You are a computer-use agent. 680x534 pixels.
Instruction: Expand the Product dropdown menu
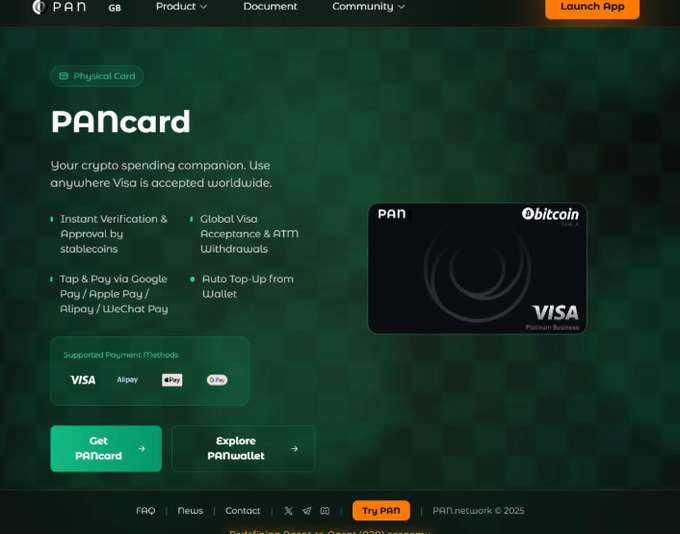(181, 7)
